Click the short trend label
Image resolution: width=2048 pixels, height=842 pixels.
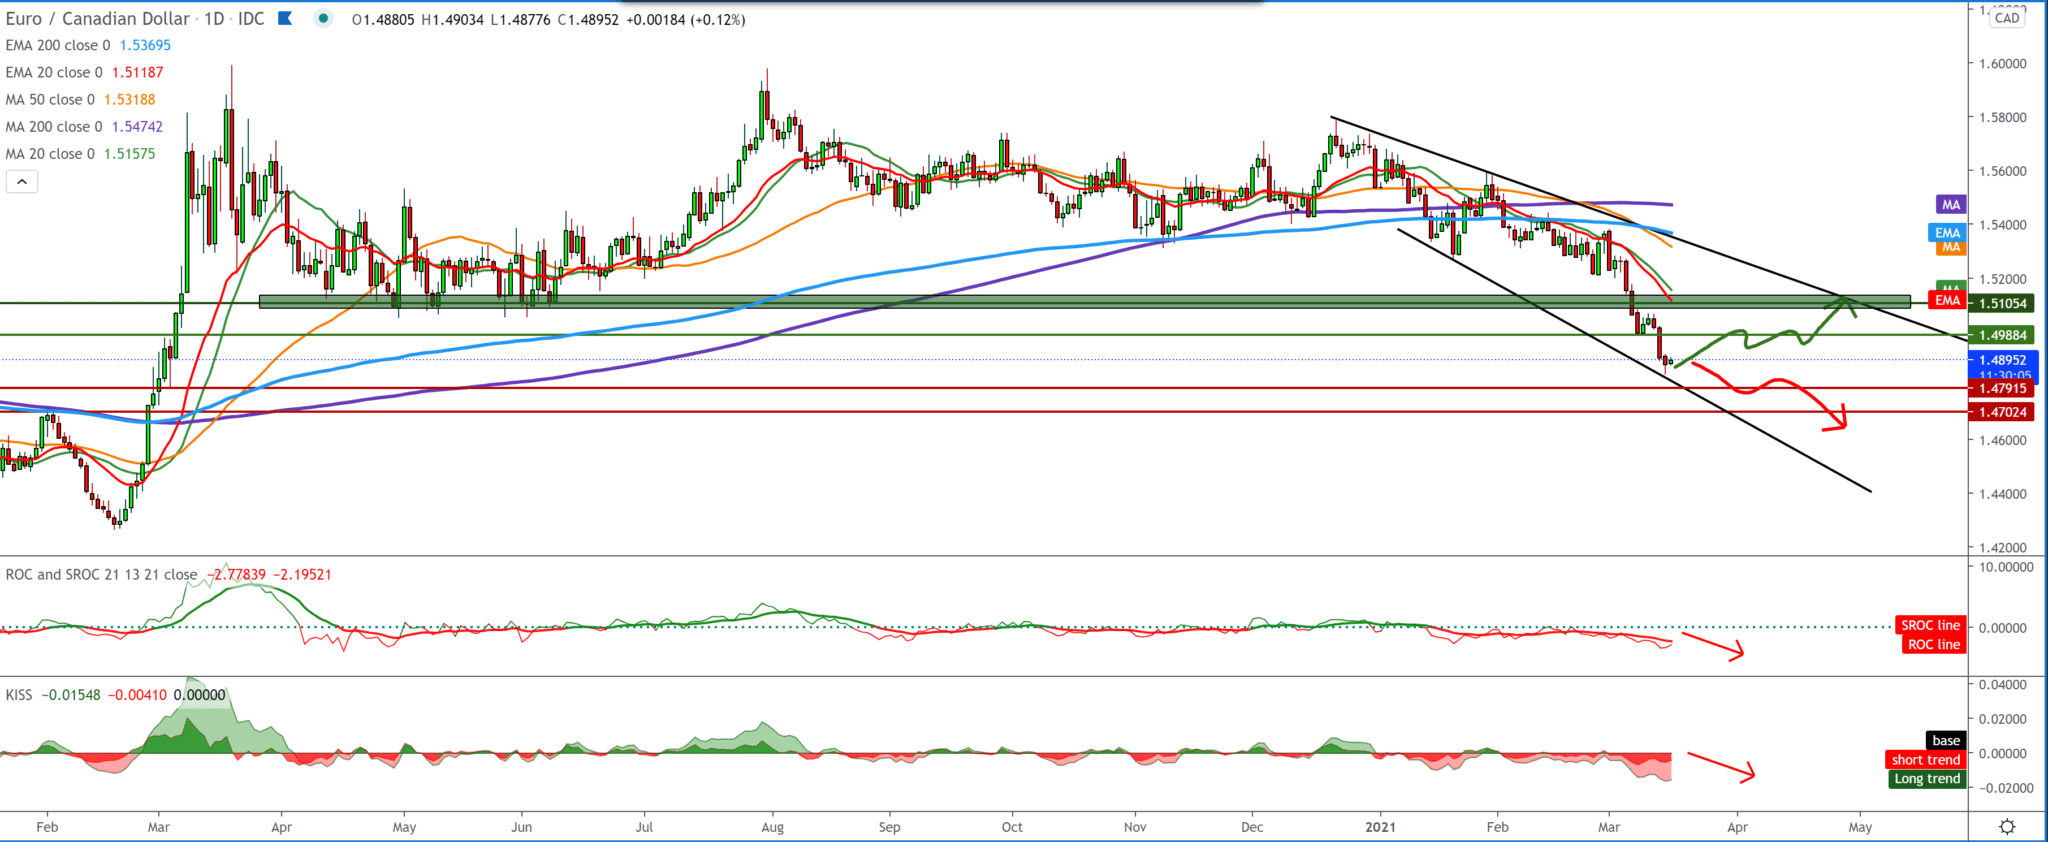click(x=1926, y=760)
